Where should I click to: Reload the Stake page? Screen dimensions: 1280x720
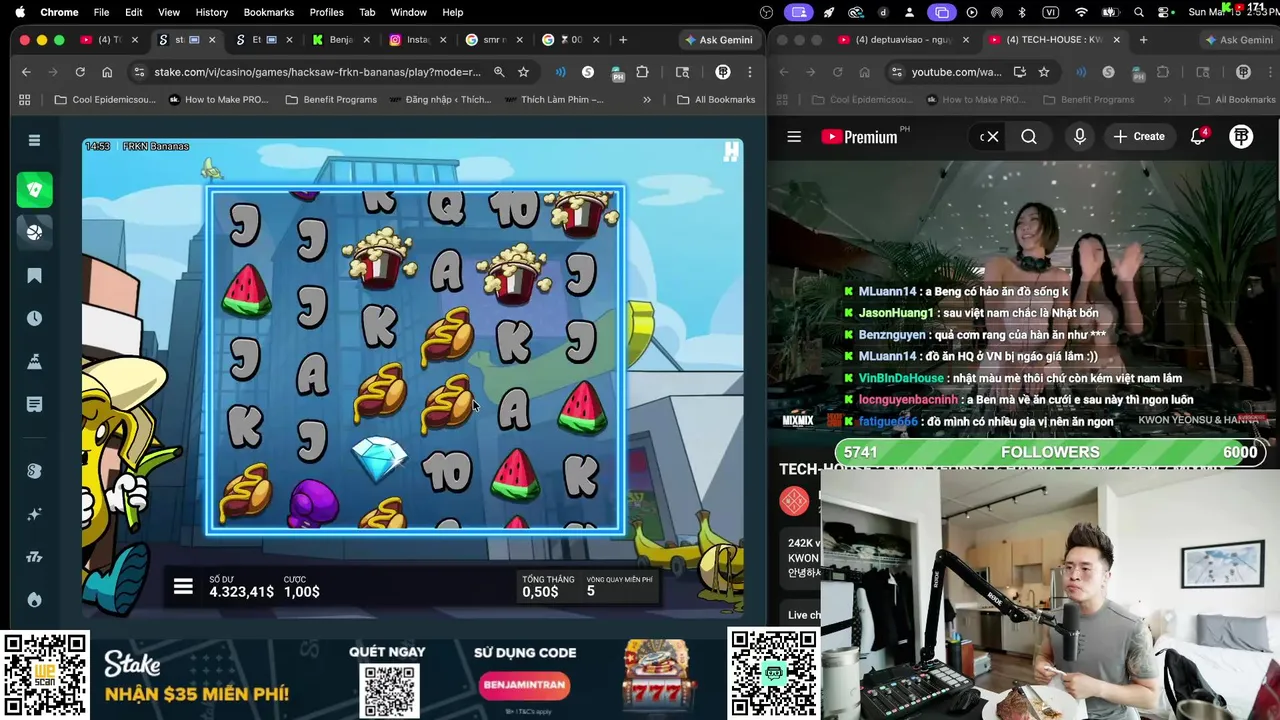pos(80,72)
